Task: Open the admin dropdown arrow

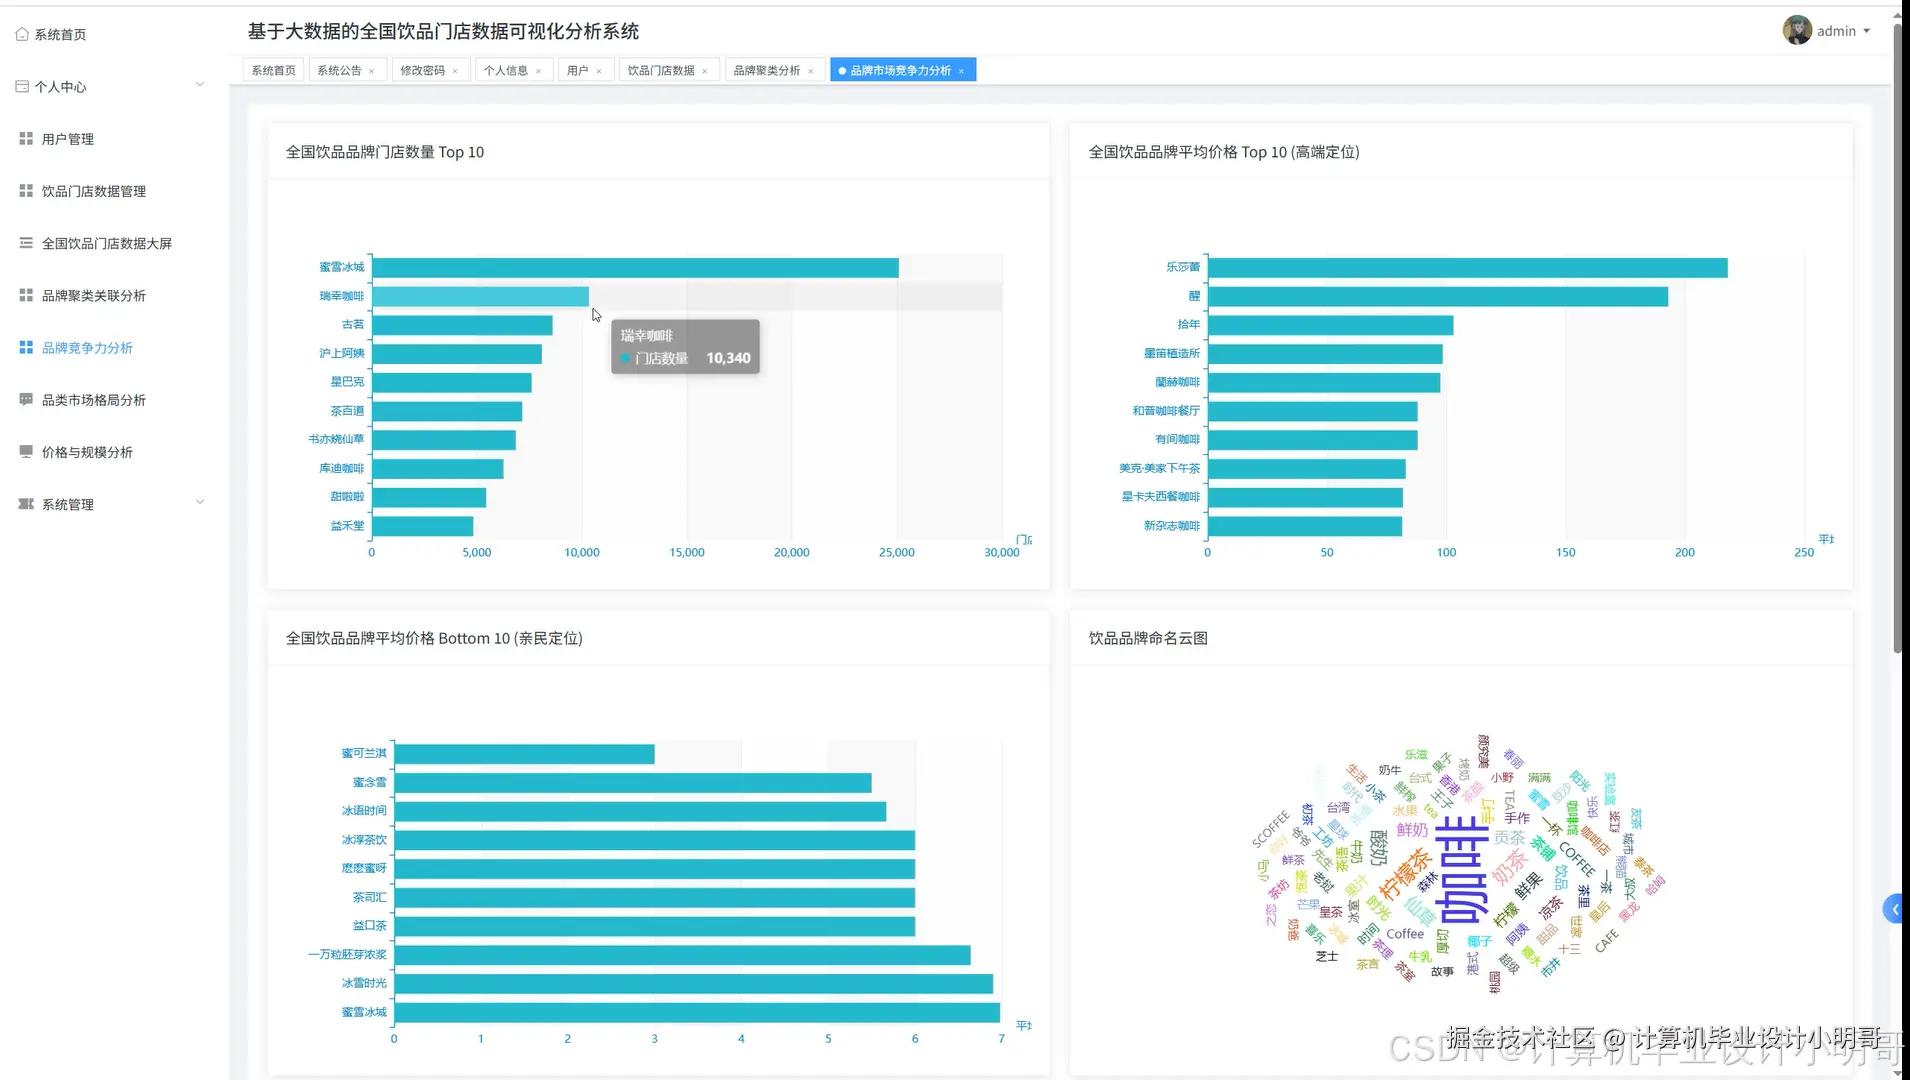Action: 1867,31
